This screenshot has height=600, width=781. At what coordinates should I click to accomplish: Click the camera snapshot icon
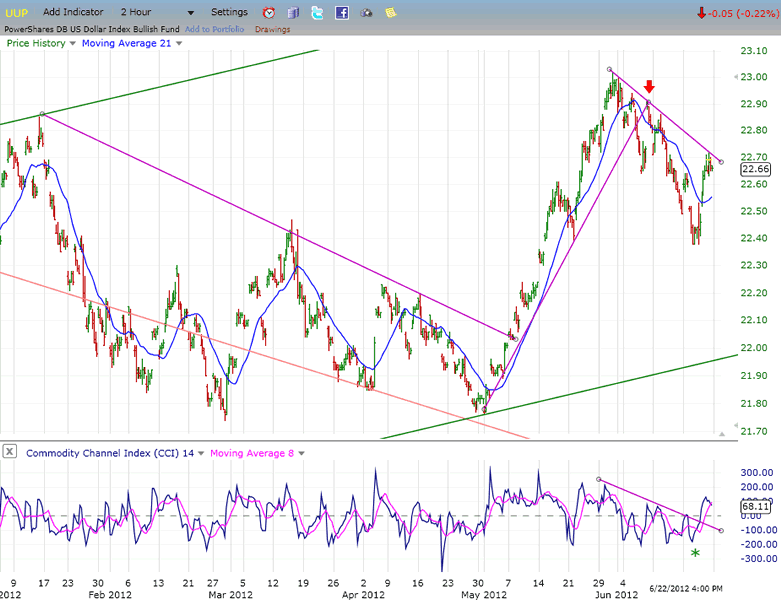[366, 13]
